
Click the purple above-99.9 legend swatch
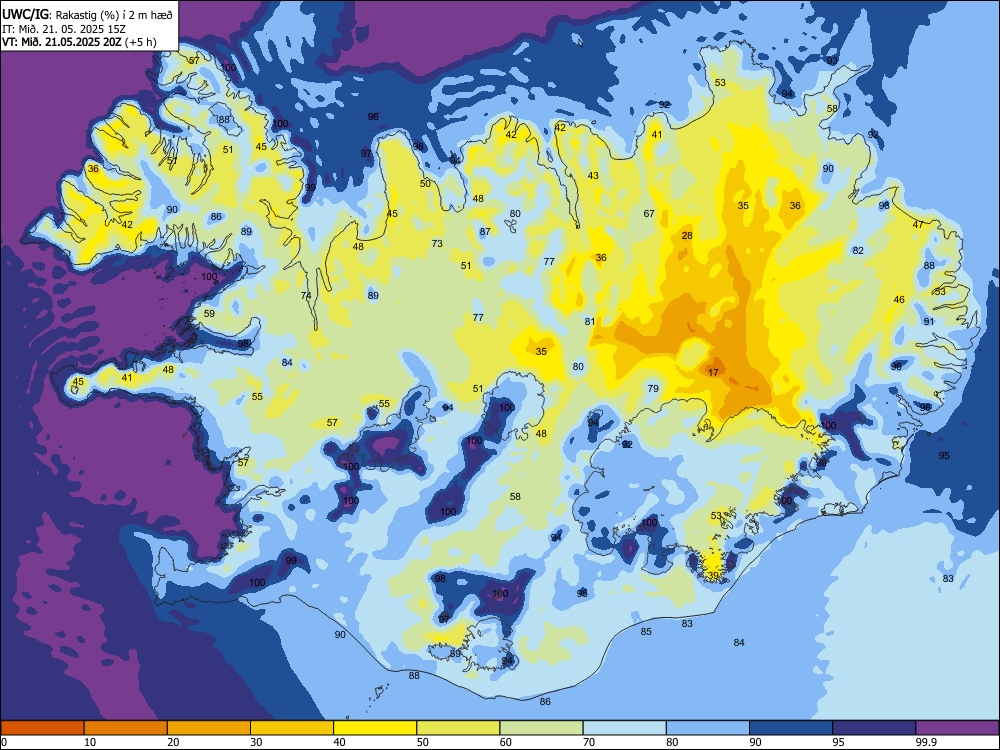[x=957, y=728]
